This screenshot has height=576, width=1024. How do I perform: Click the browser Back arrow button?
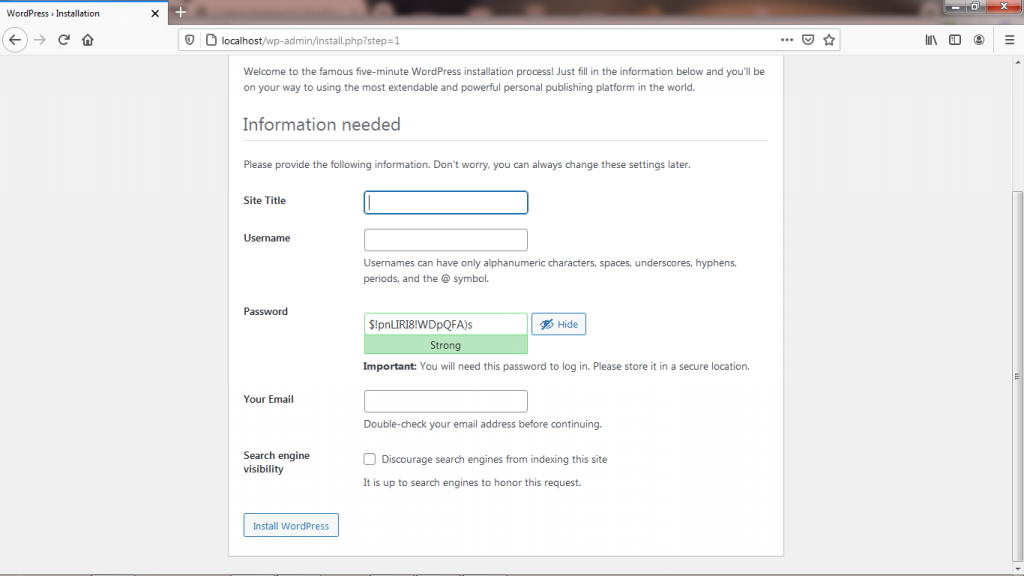tap(15, 40)
